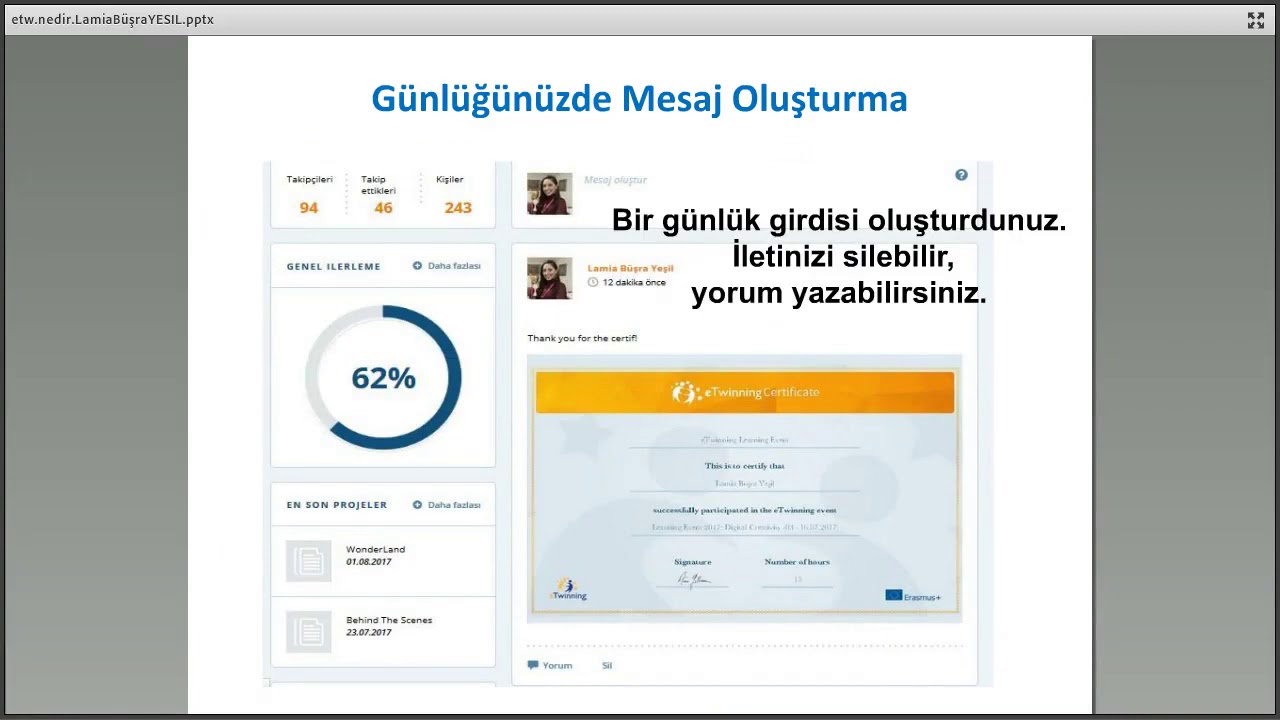Click the eTwinning Certificate orange banner

pos(745,392)
